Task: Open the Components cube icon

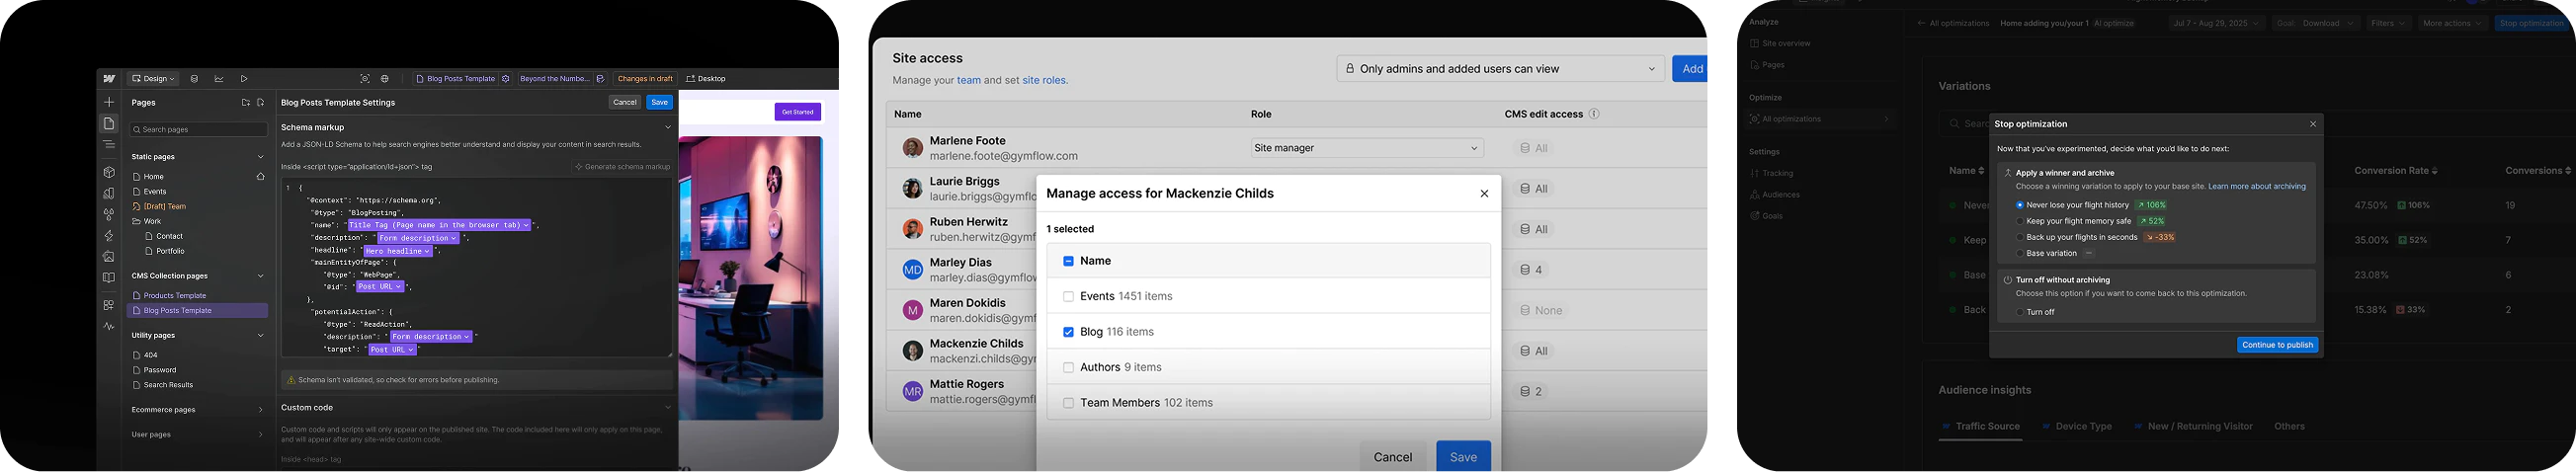Action: pyautogui.click(x=109, y=172)
